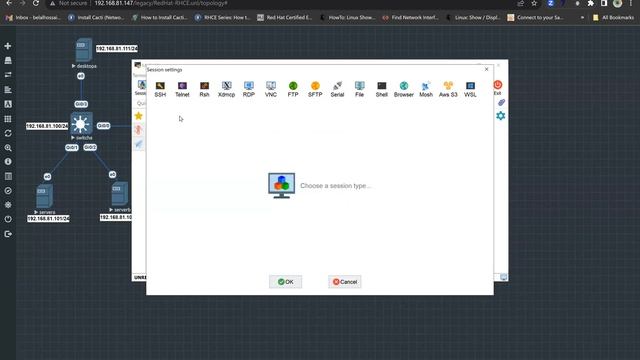Open All Bookmarks folder
The width and height of the screenshot is (640, 360).
tap(613, 18)
